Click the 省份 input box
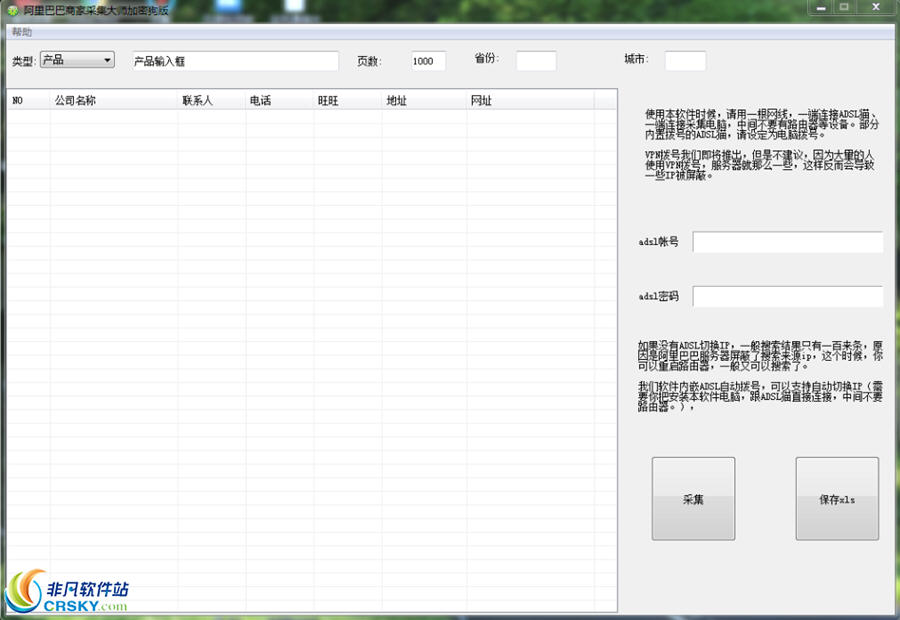The height and width of the screenshot is (620, 900). pyautogui.click(x=536, y=61)
